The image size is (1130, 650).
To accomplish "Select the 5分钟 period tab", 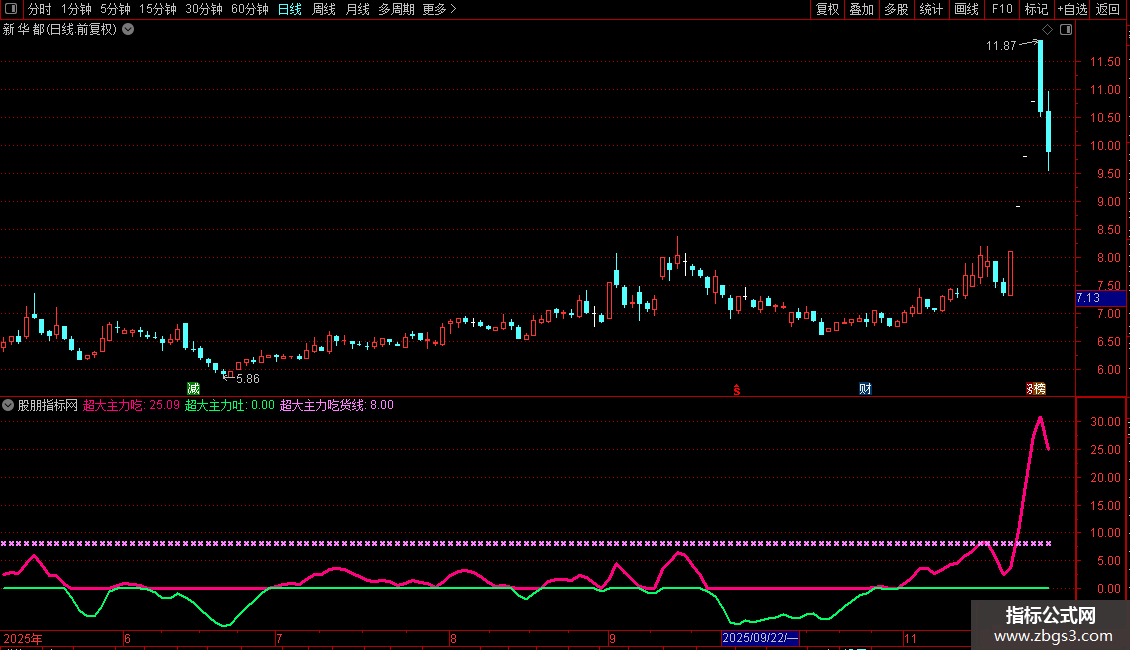I will [115, 9].
